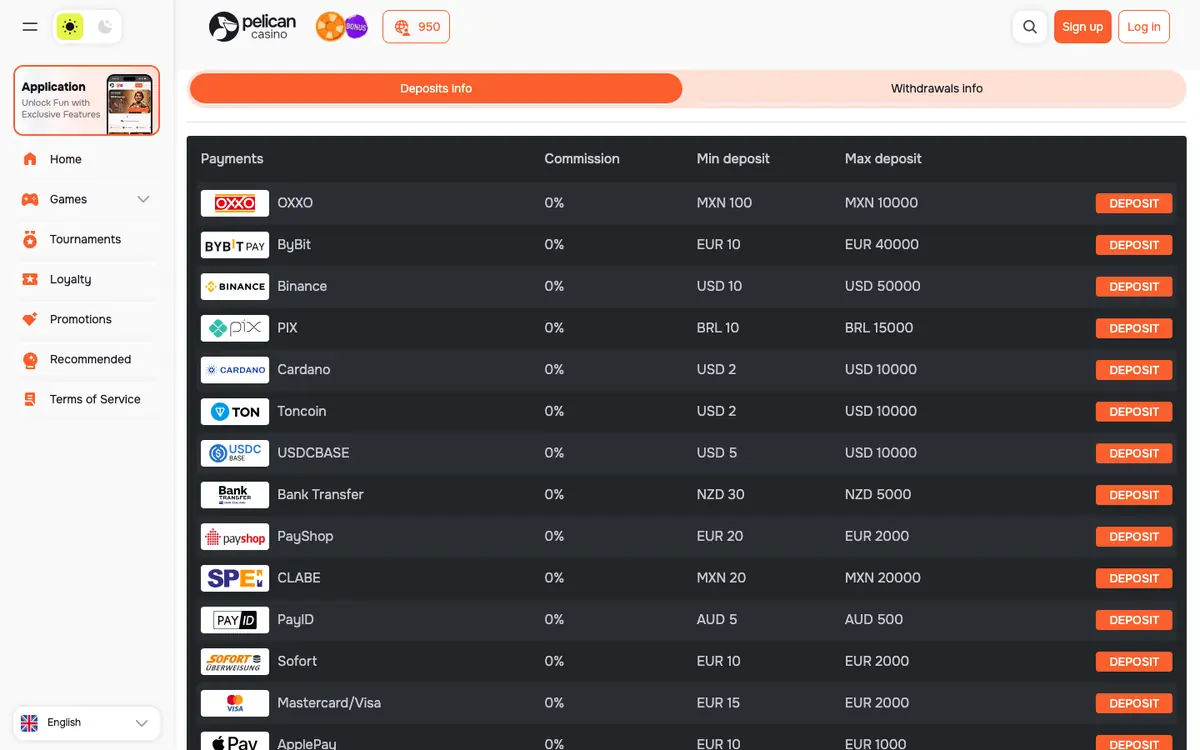Click DEPOSIT for OXXO
Image resolution: width=1200 pixels, height=750 pixels.
point(1134,203)
